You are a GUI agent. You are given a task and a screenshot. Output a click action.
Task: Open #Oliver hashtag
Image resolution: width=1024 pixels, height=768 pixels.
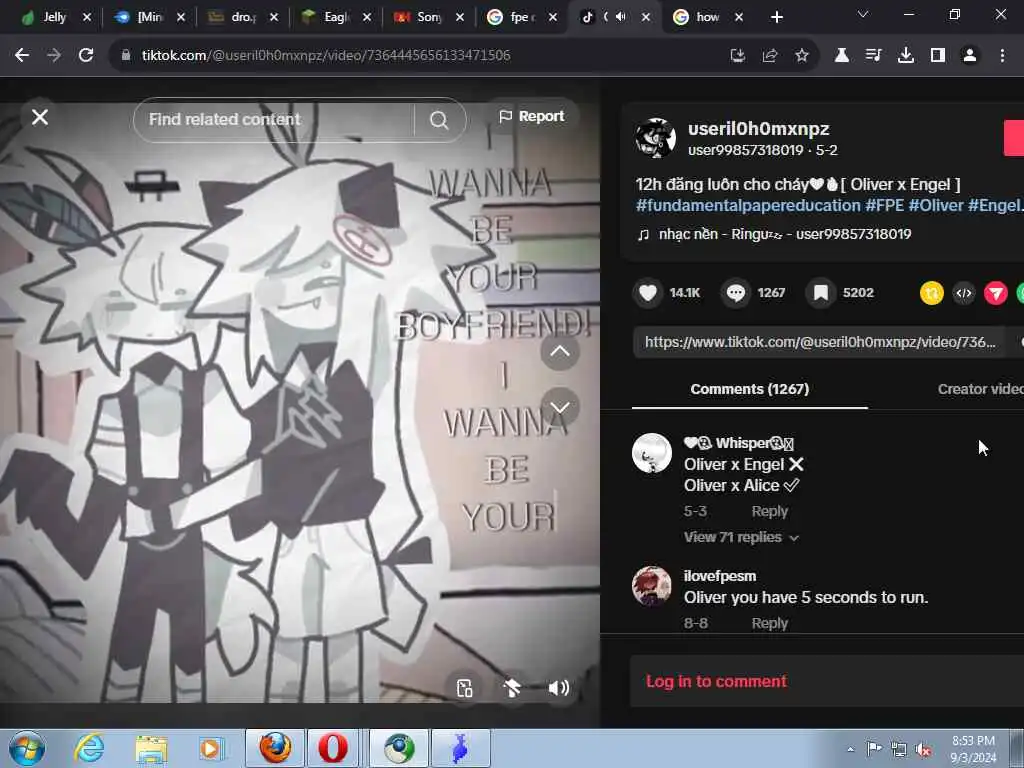point(936,206)
